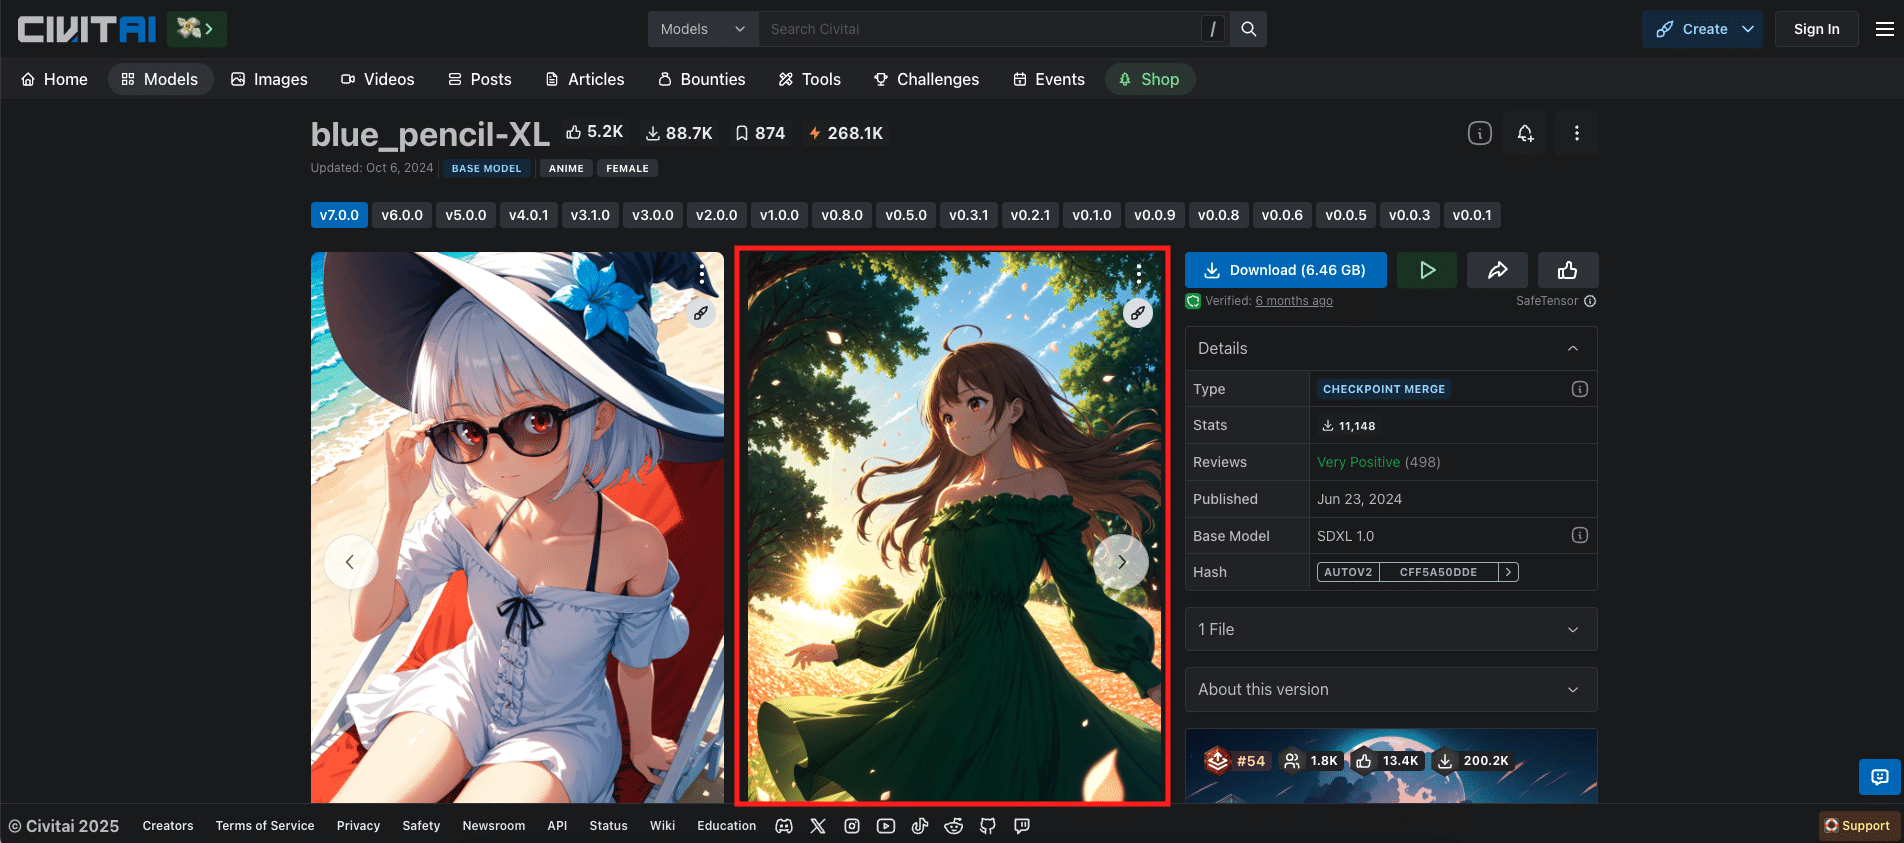This screenshot has width=1904, height=843.
Task: Click the search magnifier icon
Action: click(x=1248, y=29)
